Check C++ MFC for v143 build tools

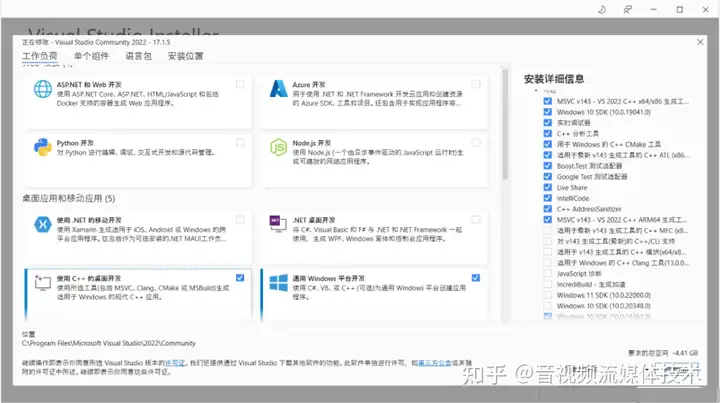point(547,230)
